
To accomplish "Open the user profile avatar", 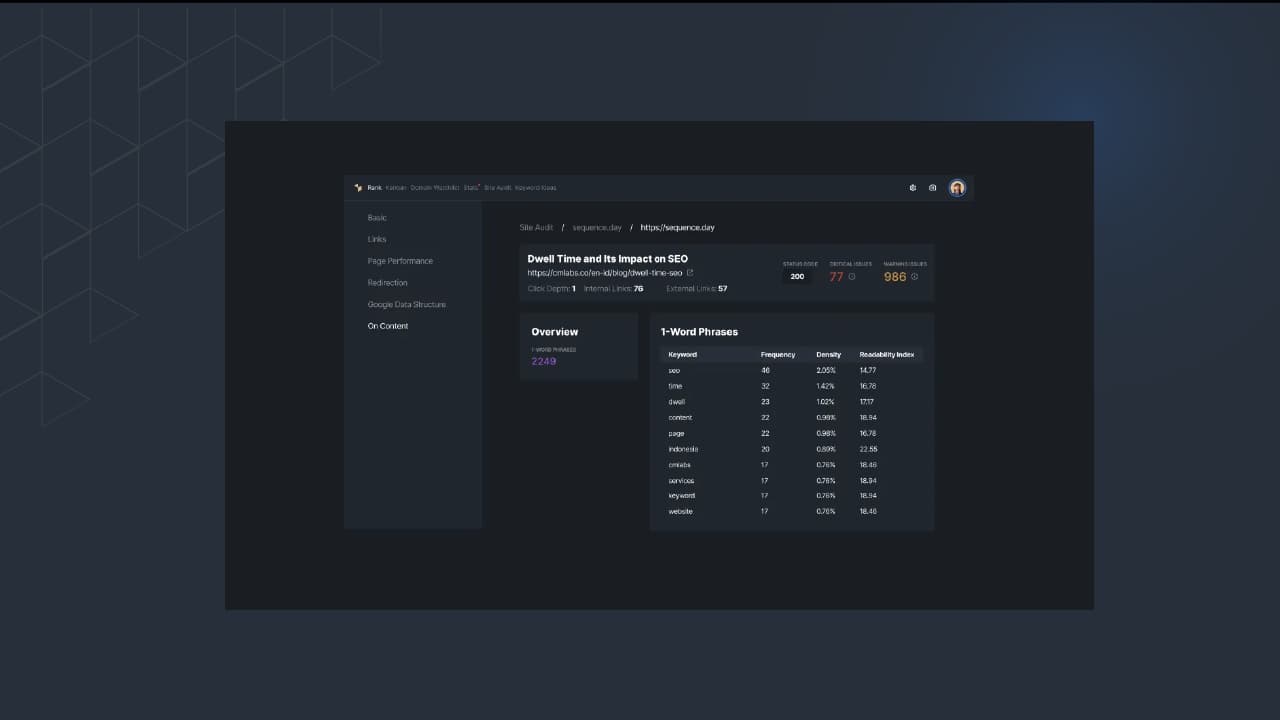I will coord(957,188).
